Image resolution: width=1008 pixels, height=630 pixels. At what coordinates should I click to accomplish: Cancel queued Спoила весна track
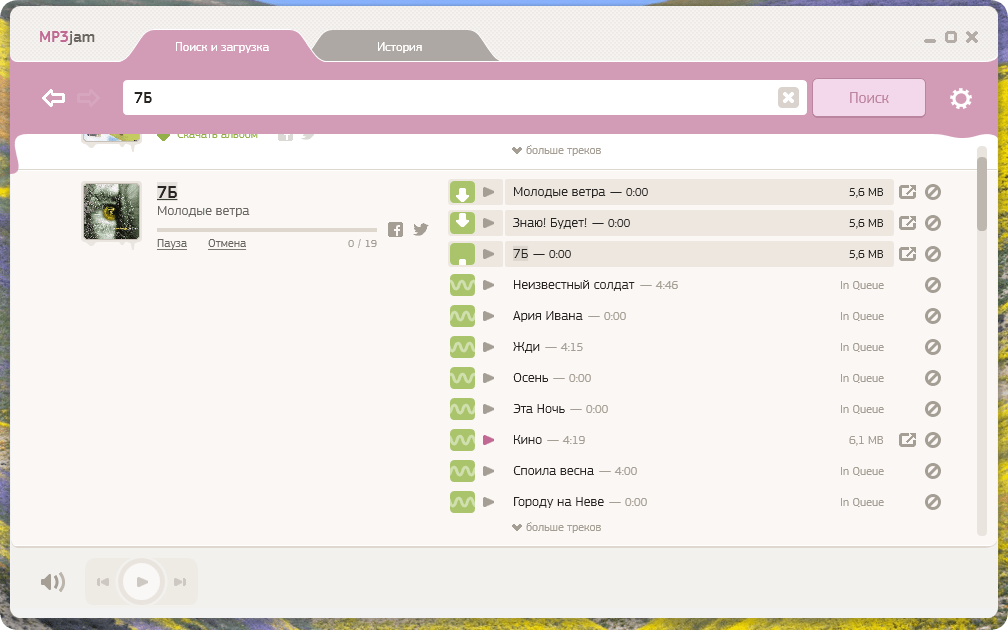(933, 471)
